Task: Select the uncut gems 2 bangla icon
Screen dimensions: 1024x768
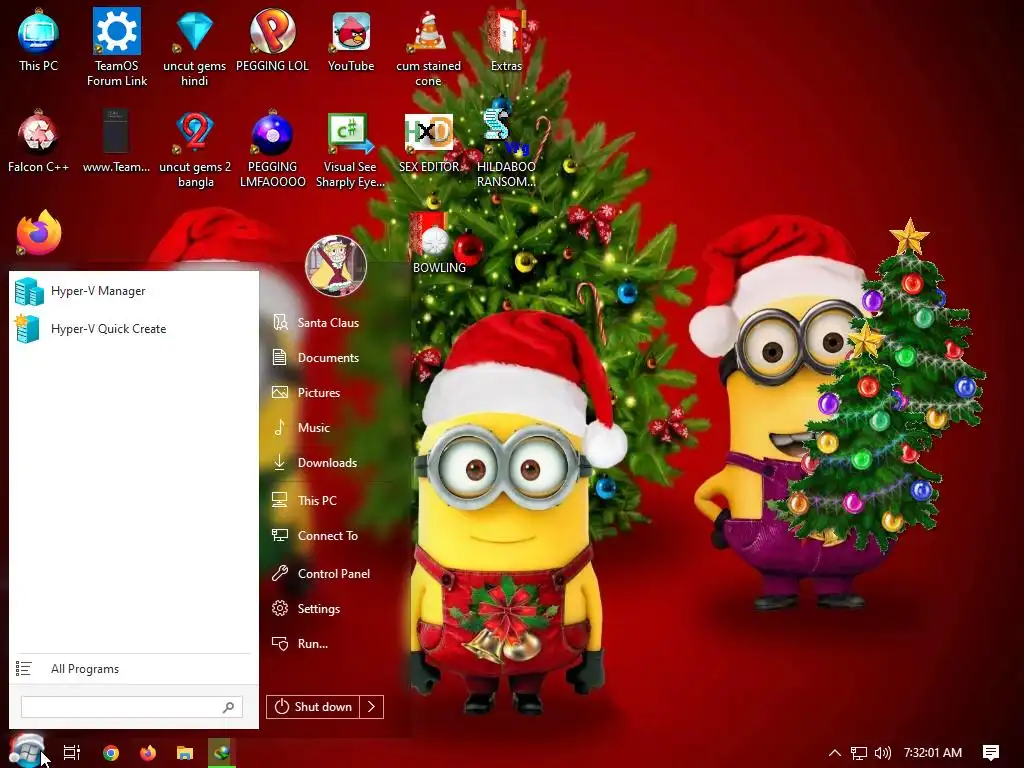Action: pos(195,149)
